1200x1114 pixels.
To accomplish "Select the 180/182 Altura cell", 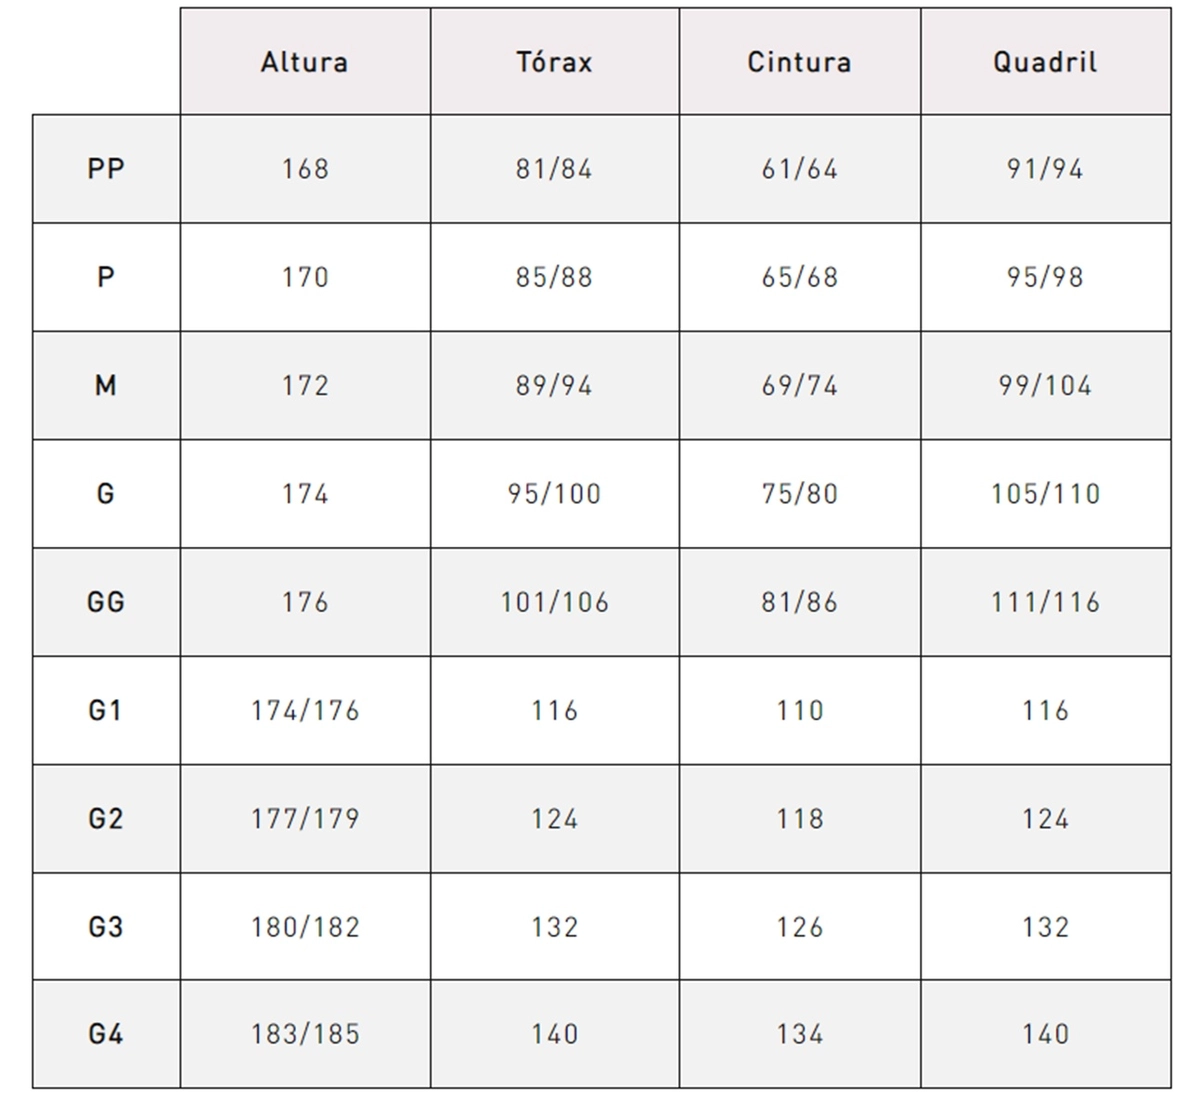I will tap(305, 927).
